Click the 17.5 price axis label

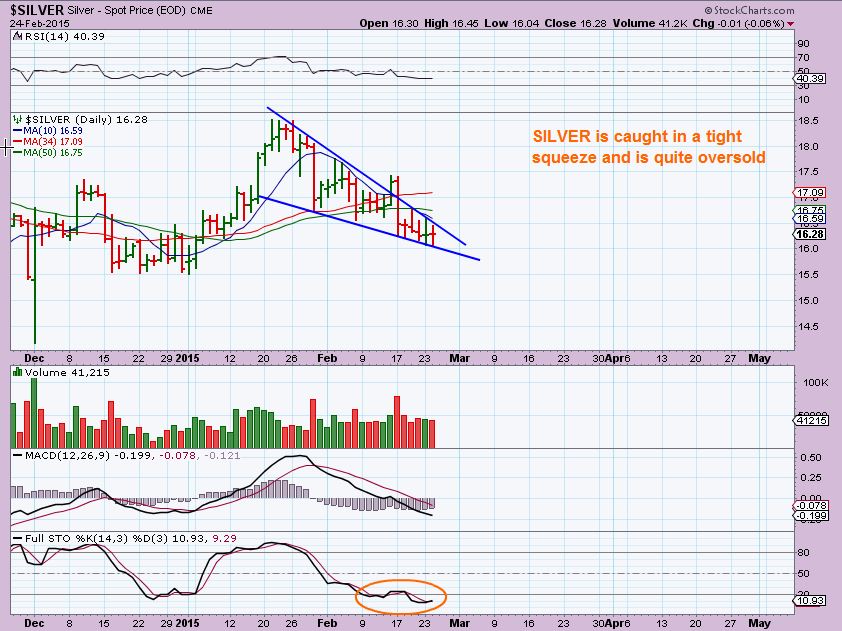pos(808,172)
